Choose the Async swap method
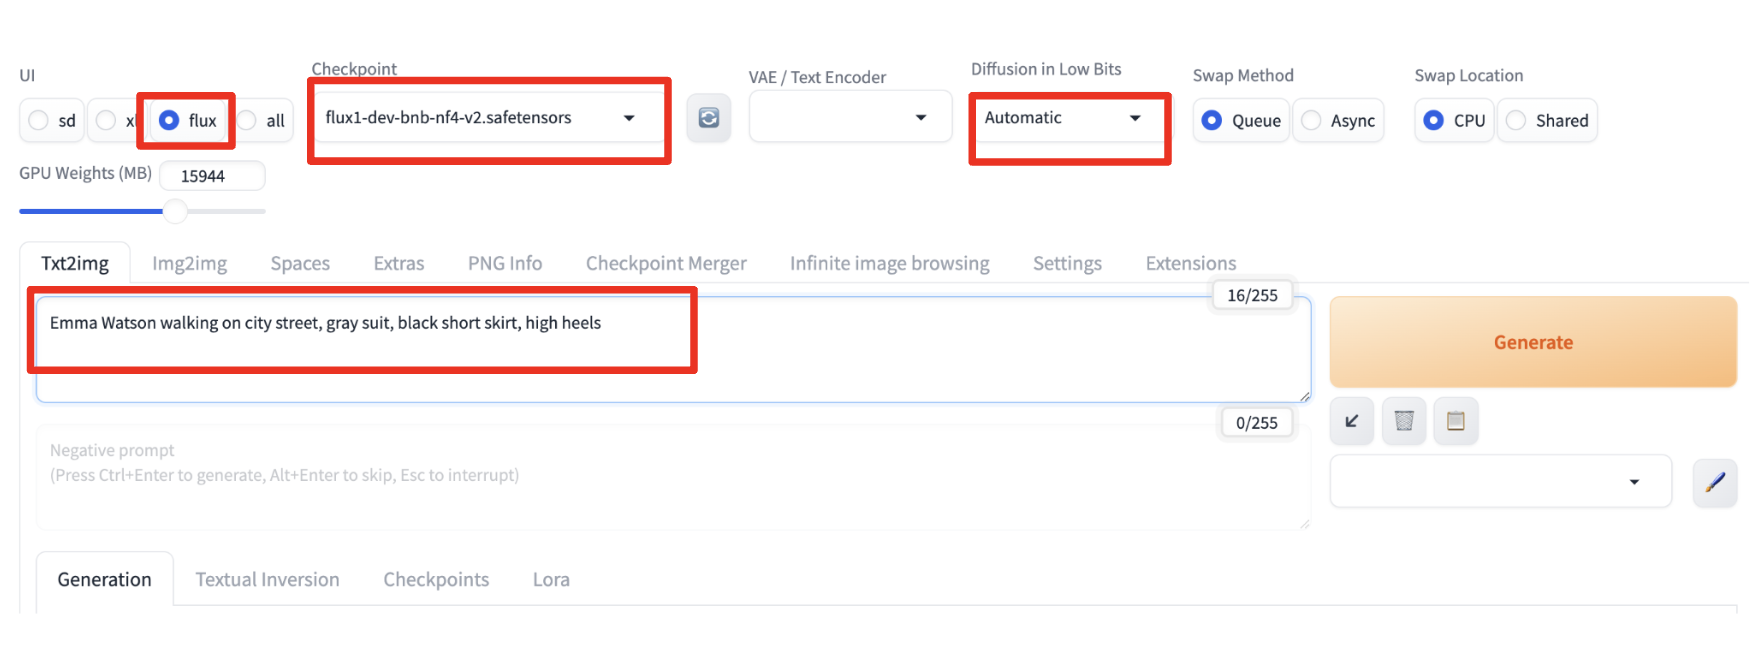 (x=1311, y=121)
